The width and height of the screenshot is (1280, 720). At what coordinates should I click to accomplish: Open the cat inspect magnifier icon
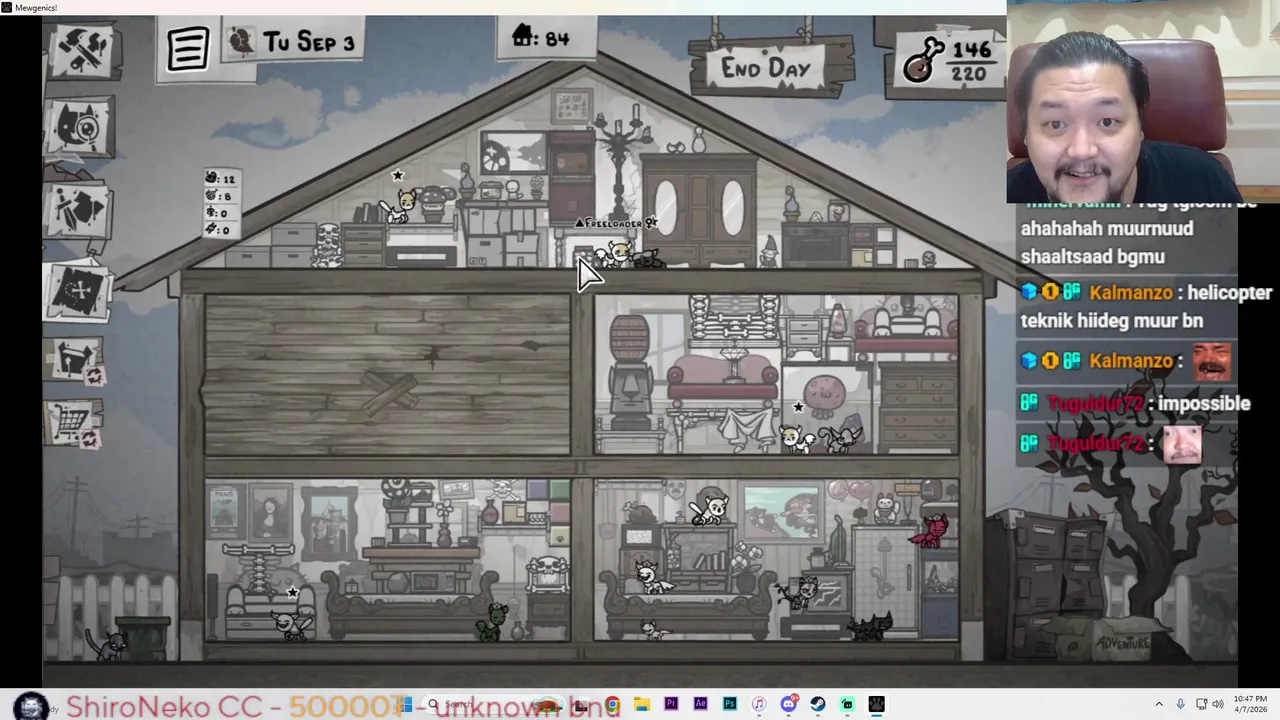[82, 127]
